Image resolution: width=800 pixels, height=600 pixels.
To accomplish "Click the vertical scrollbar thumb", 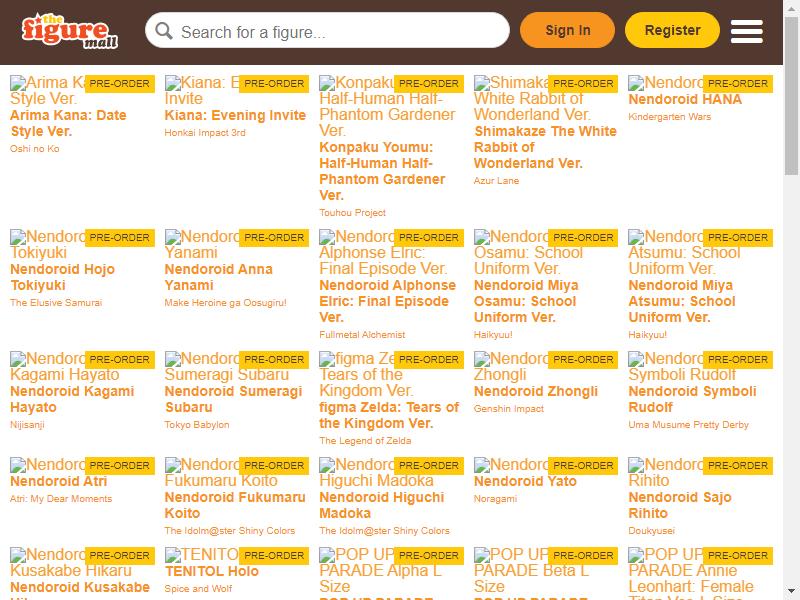I will 791,95.
